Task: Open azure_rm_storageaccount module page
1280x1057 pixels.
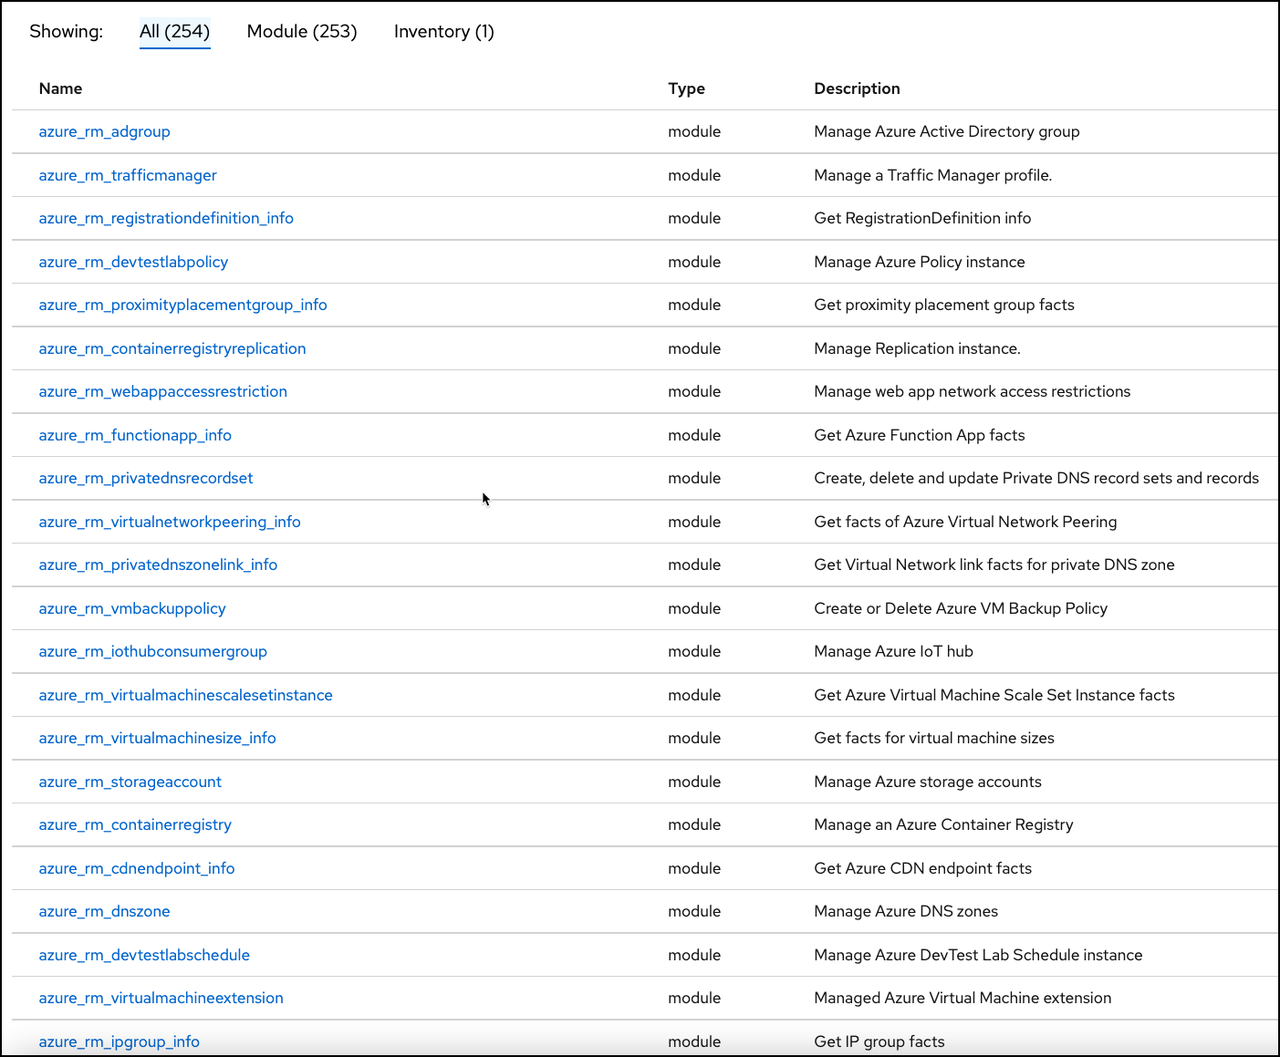Action: [x=130, y=781]
